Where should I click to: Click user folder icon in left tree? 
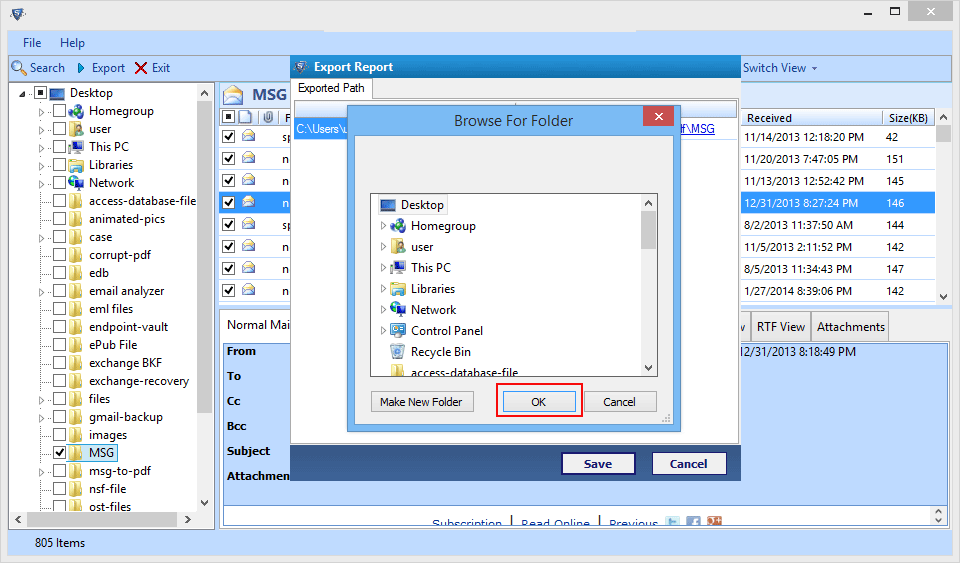click(76, 129)
